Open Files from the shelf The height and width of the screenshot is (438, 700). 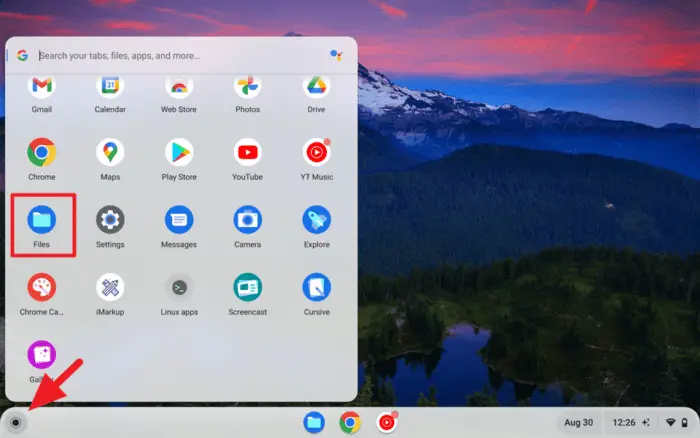pos(314,422)
